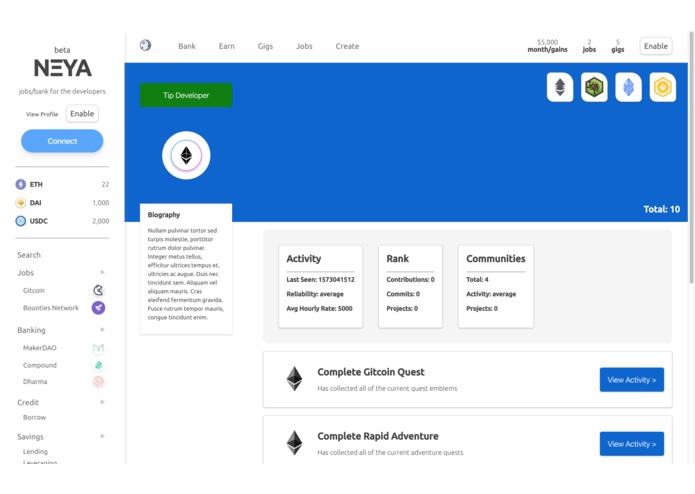This screenshot has width=695, height=494.
Task: Expand the Credit sidebar section arrow
Action: pos(102,402)
